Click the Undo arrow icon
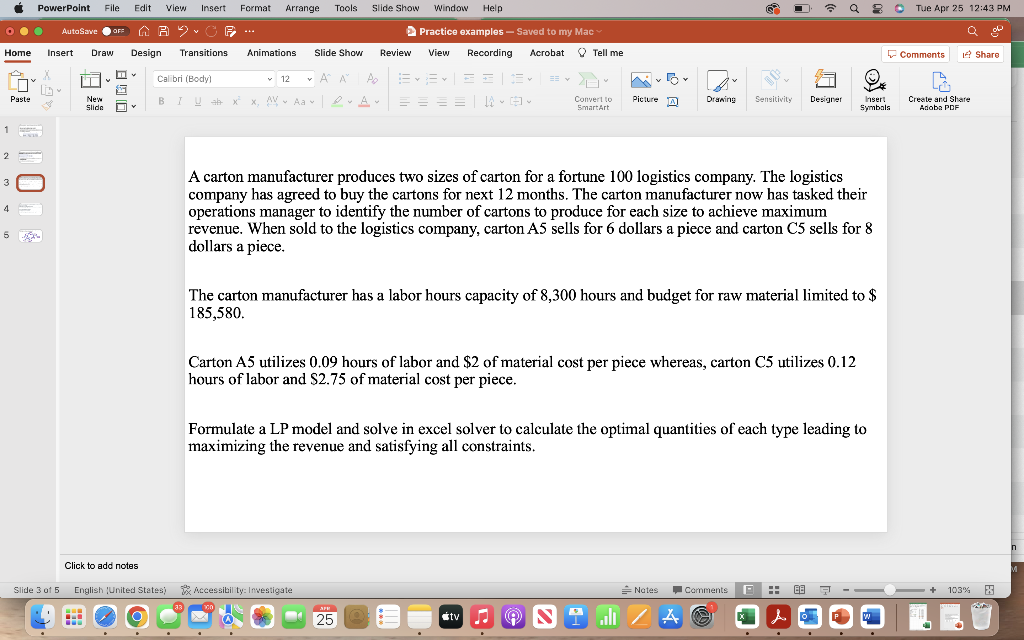This screenshot has height=640, width=1024. click(x=183, y=31)
